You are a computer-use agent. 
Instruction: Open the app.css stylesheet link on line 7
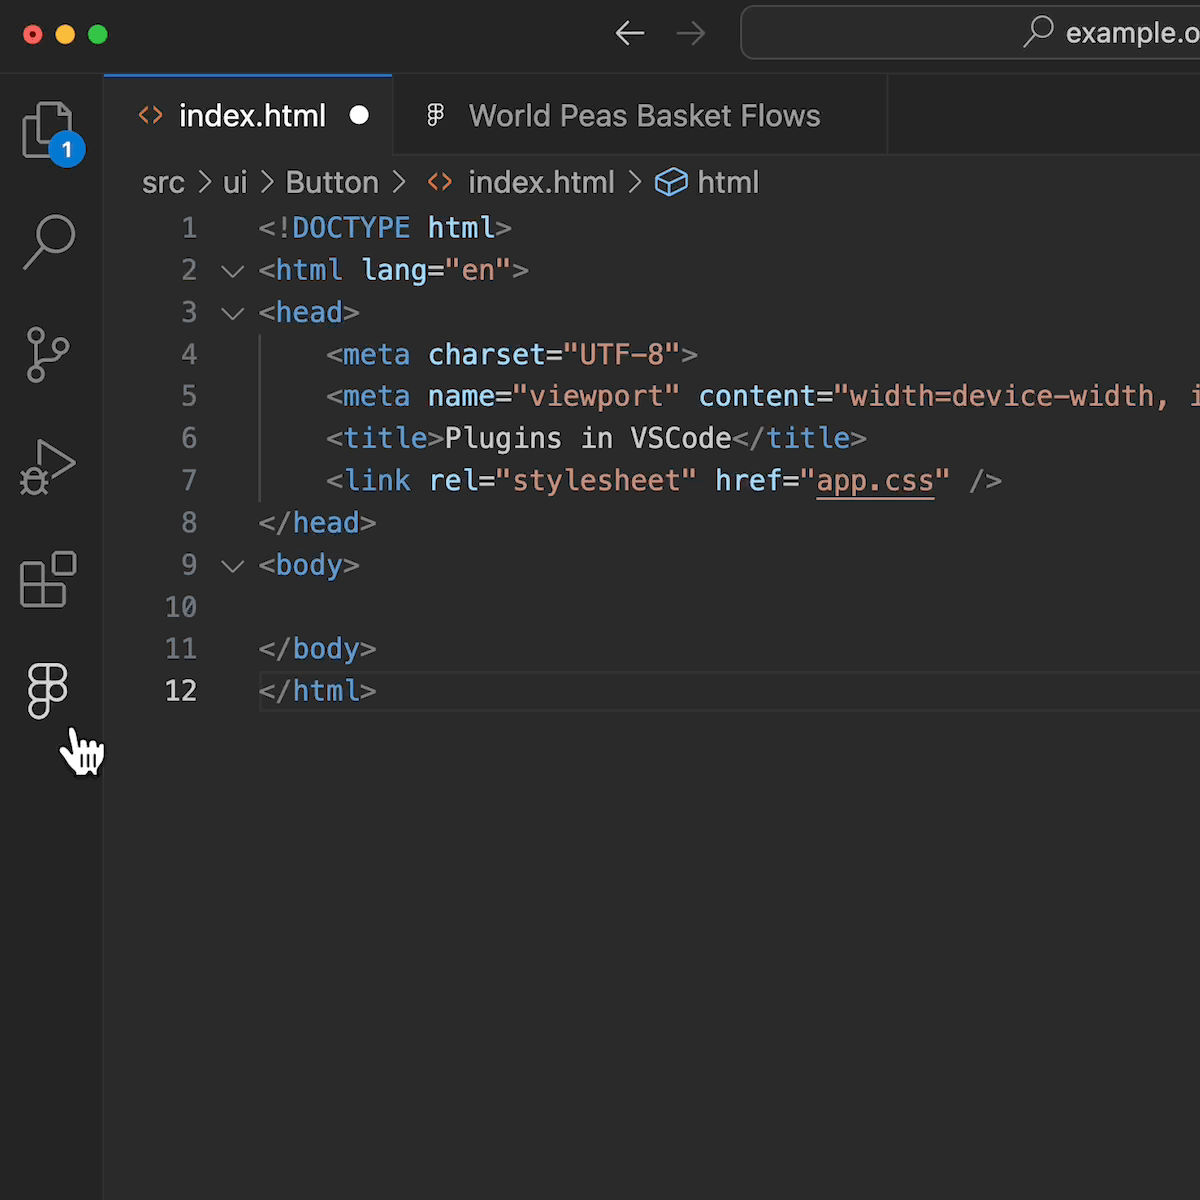click(874, 481)
